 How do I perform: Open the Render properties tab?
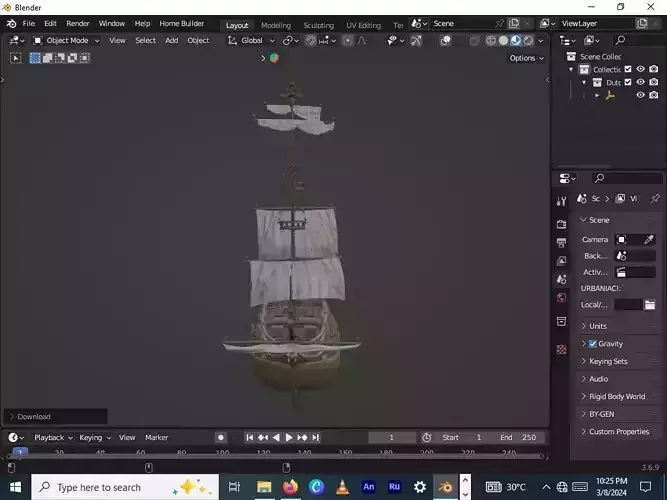coord(562,224)
